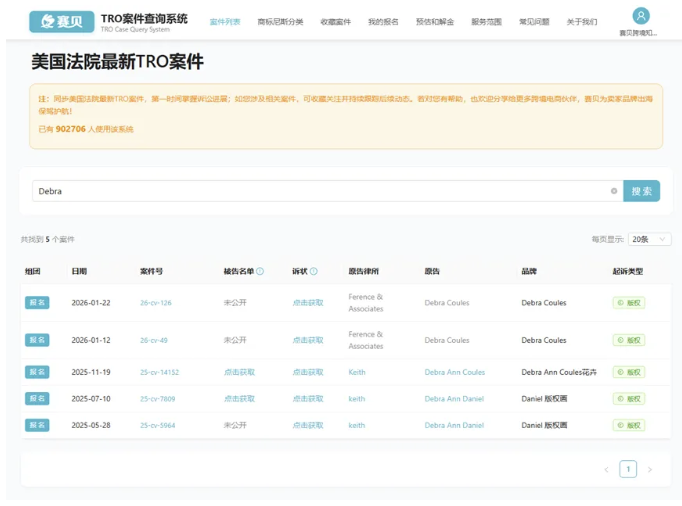Open plaintiff link Debra Ann Coules
This screenshot has height=506, width=682.
[454, 372]
